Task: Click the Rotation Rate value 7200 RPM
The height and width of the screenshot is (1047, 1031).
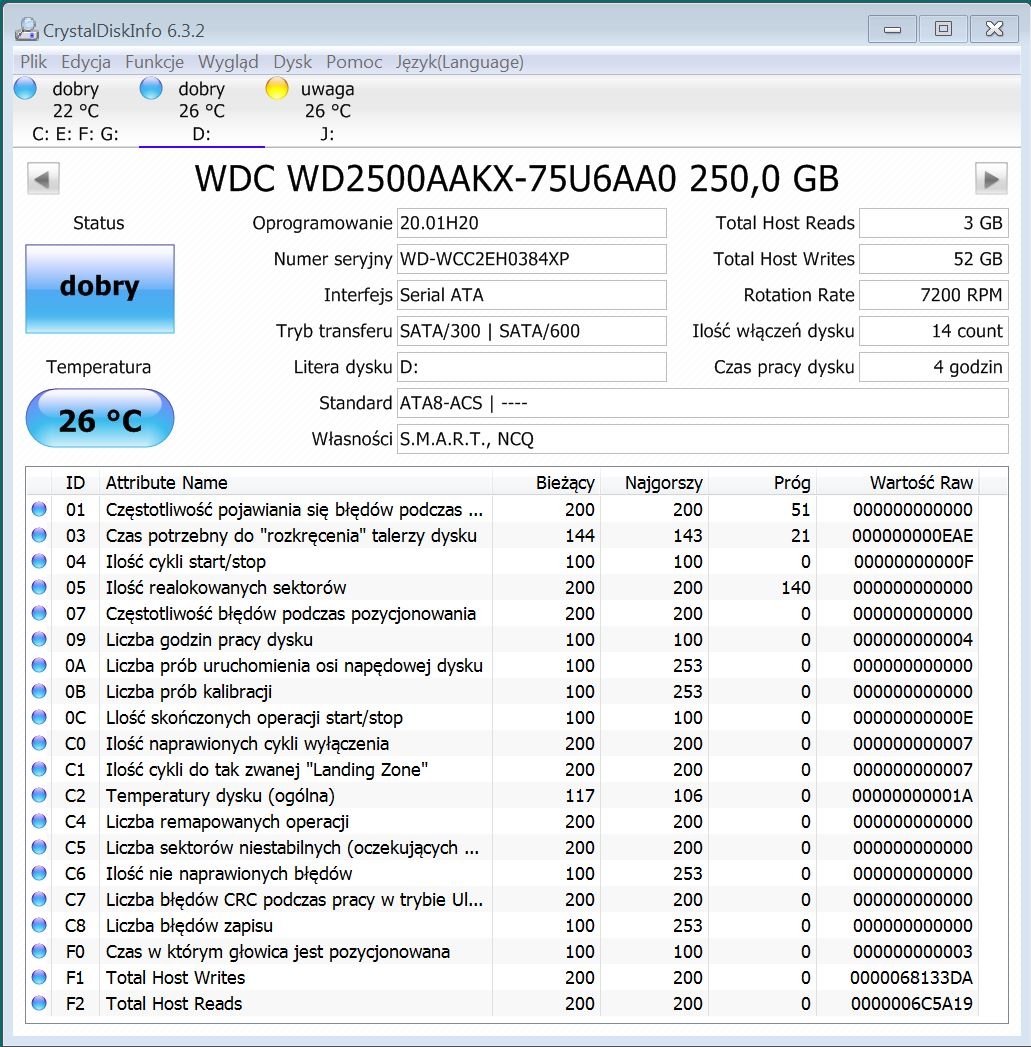Action: 934,295
